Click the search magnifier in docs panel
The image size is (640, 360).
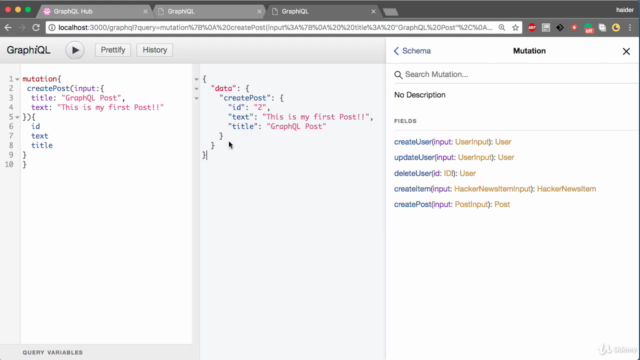coord(398,74)
